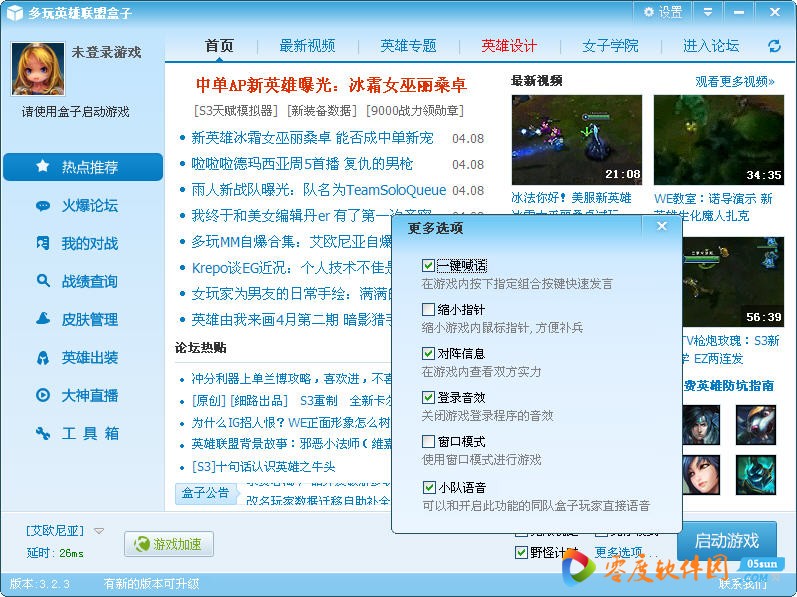The image size is (797, 597).
Task: Enable 缩小指针 checkbox
Action: coord(428,309)
